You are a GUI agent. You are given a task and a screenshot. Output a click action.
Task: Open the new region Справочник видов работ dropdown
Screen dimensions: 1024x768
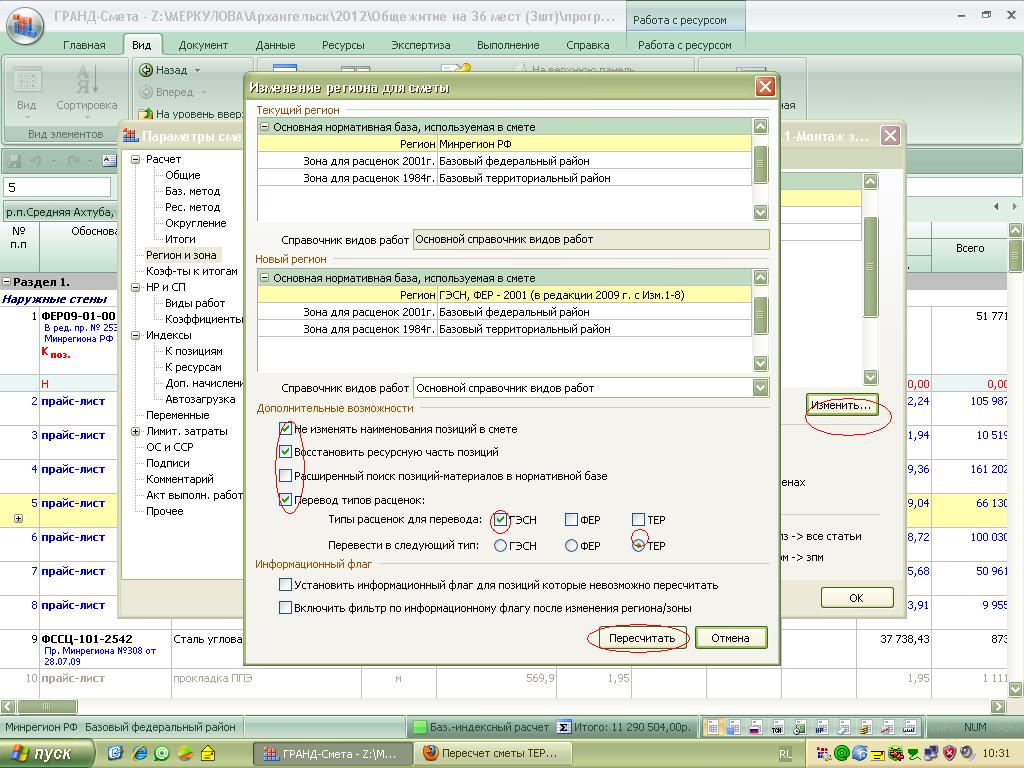760,388
